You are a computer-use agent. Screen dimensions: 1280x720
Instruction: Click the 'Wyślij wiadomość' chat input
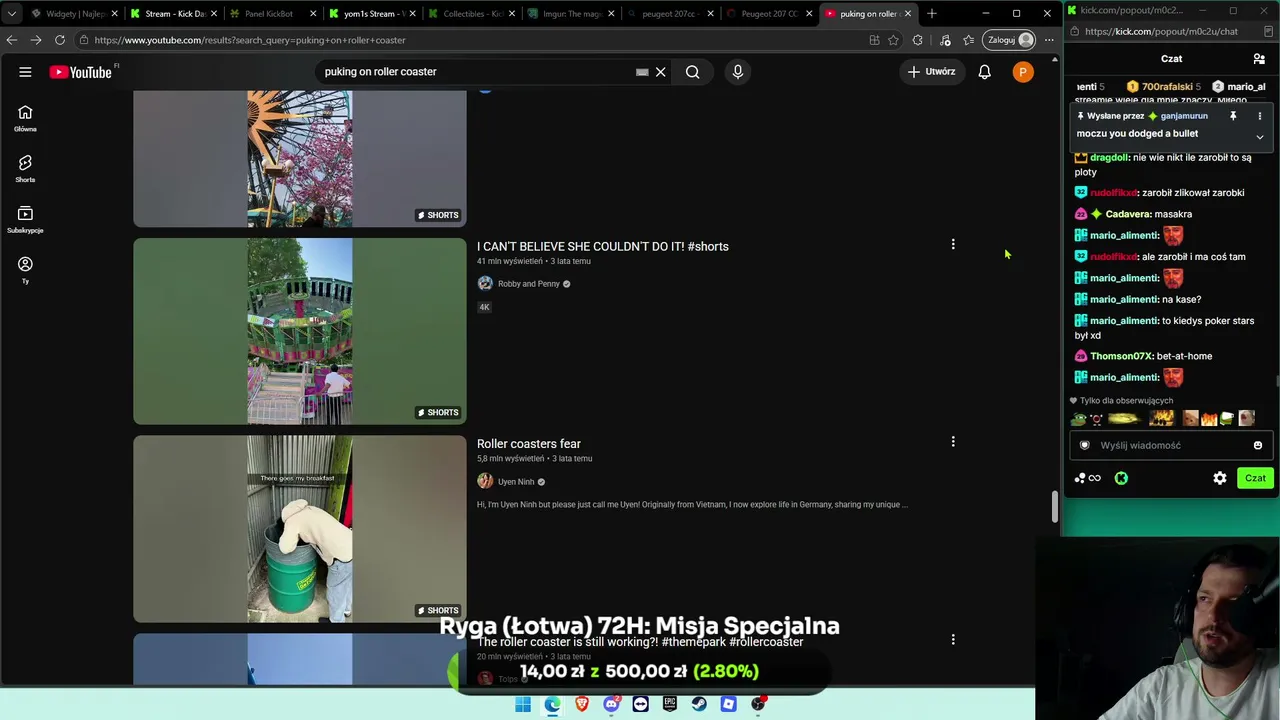1170,446
